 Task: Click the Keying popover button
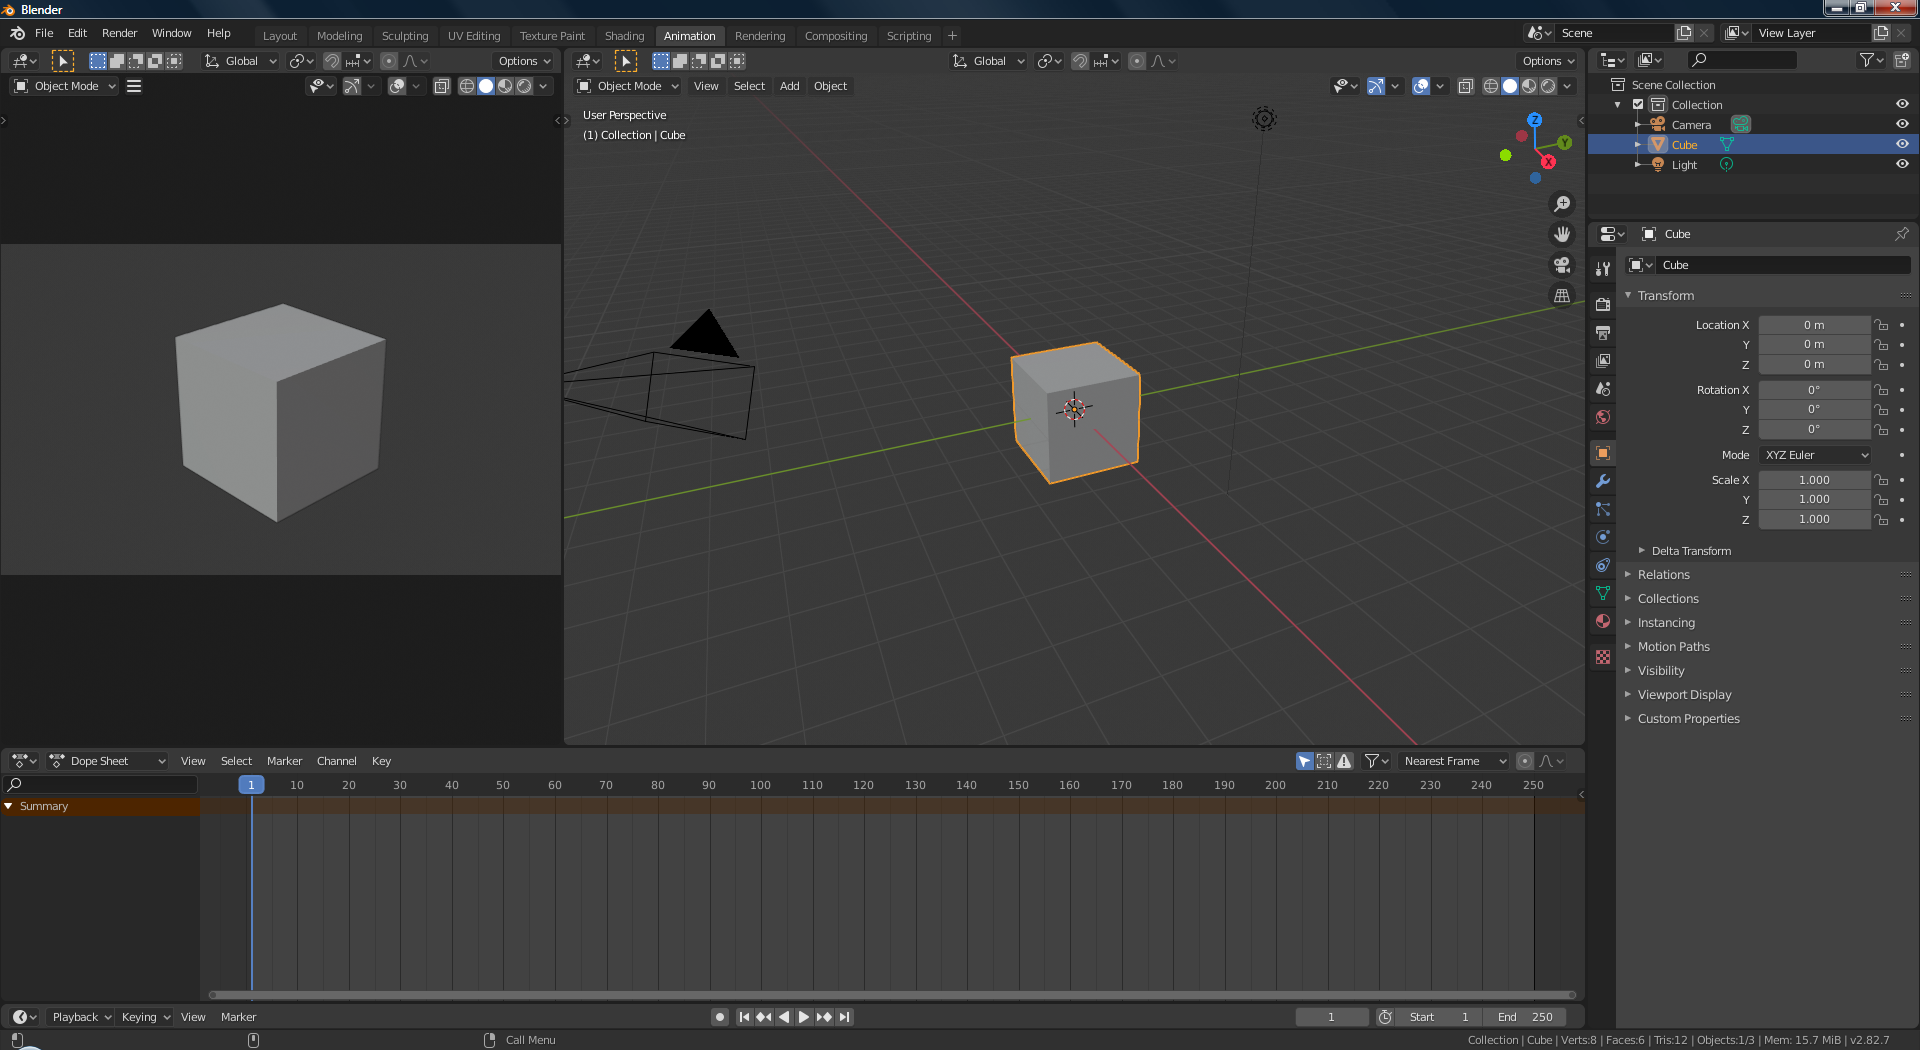(145, 1017)
